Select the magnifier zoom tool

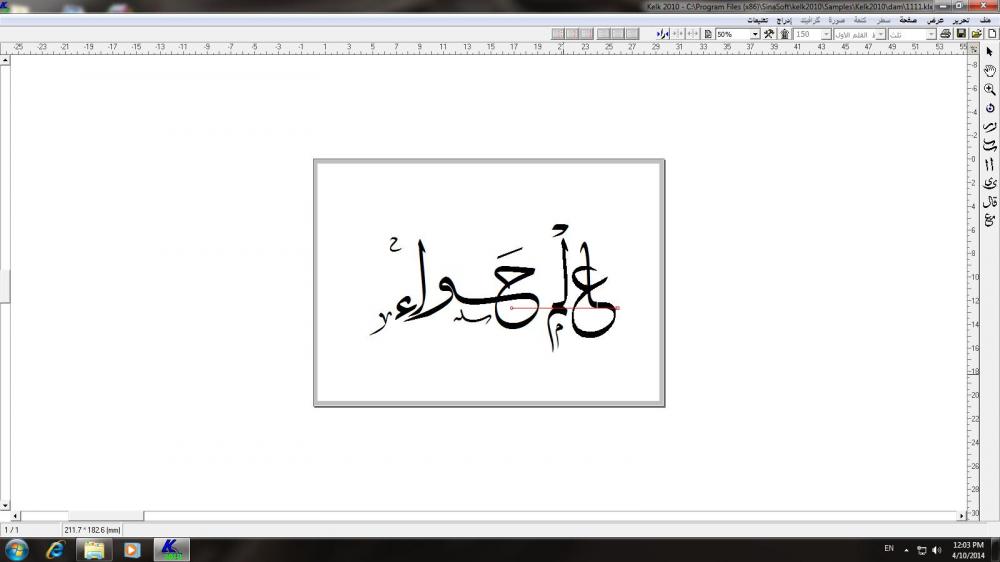[x=990, y=89]
